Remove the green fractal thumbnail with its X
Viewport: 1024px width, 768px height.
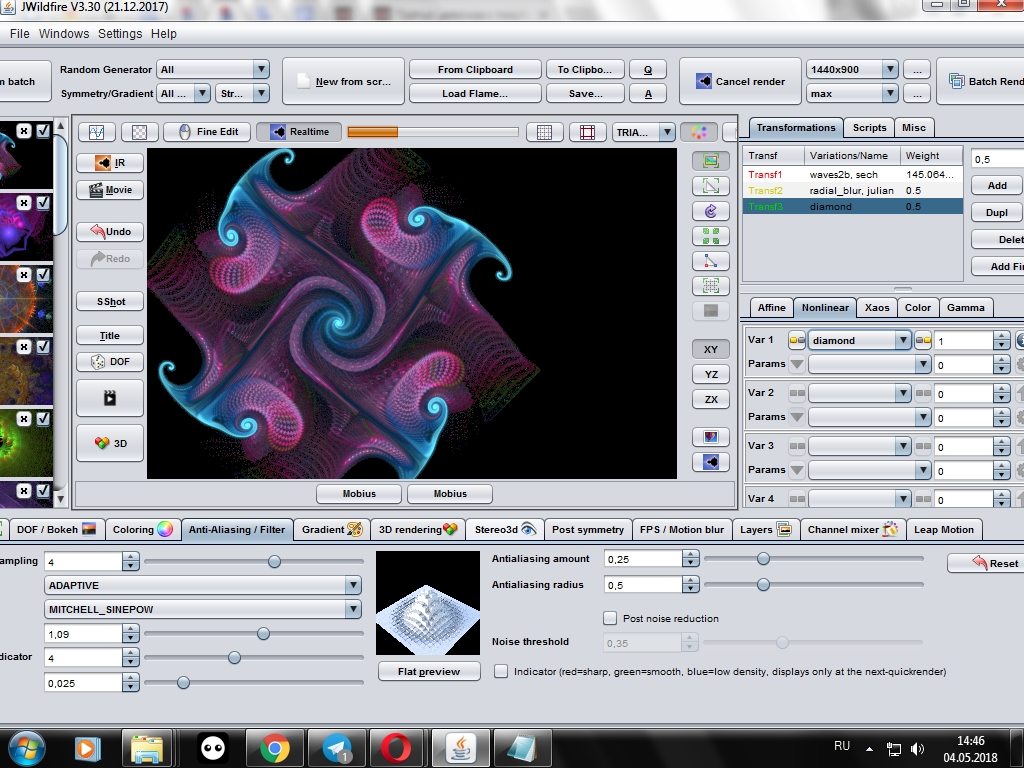tap(24, 419)
